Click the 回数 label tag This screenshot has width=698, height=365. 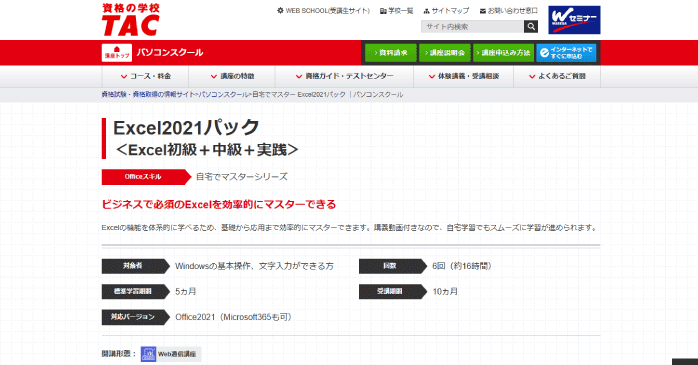[x=393, y=266]
